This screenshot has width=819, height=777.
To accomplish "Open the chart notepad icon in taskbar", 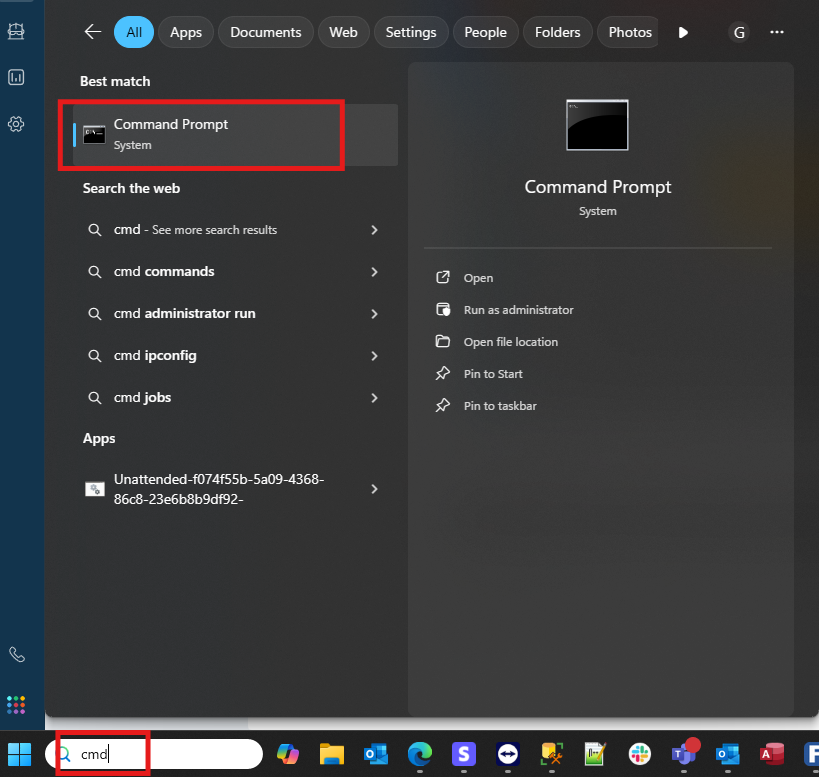I will point(595,754).
